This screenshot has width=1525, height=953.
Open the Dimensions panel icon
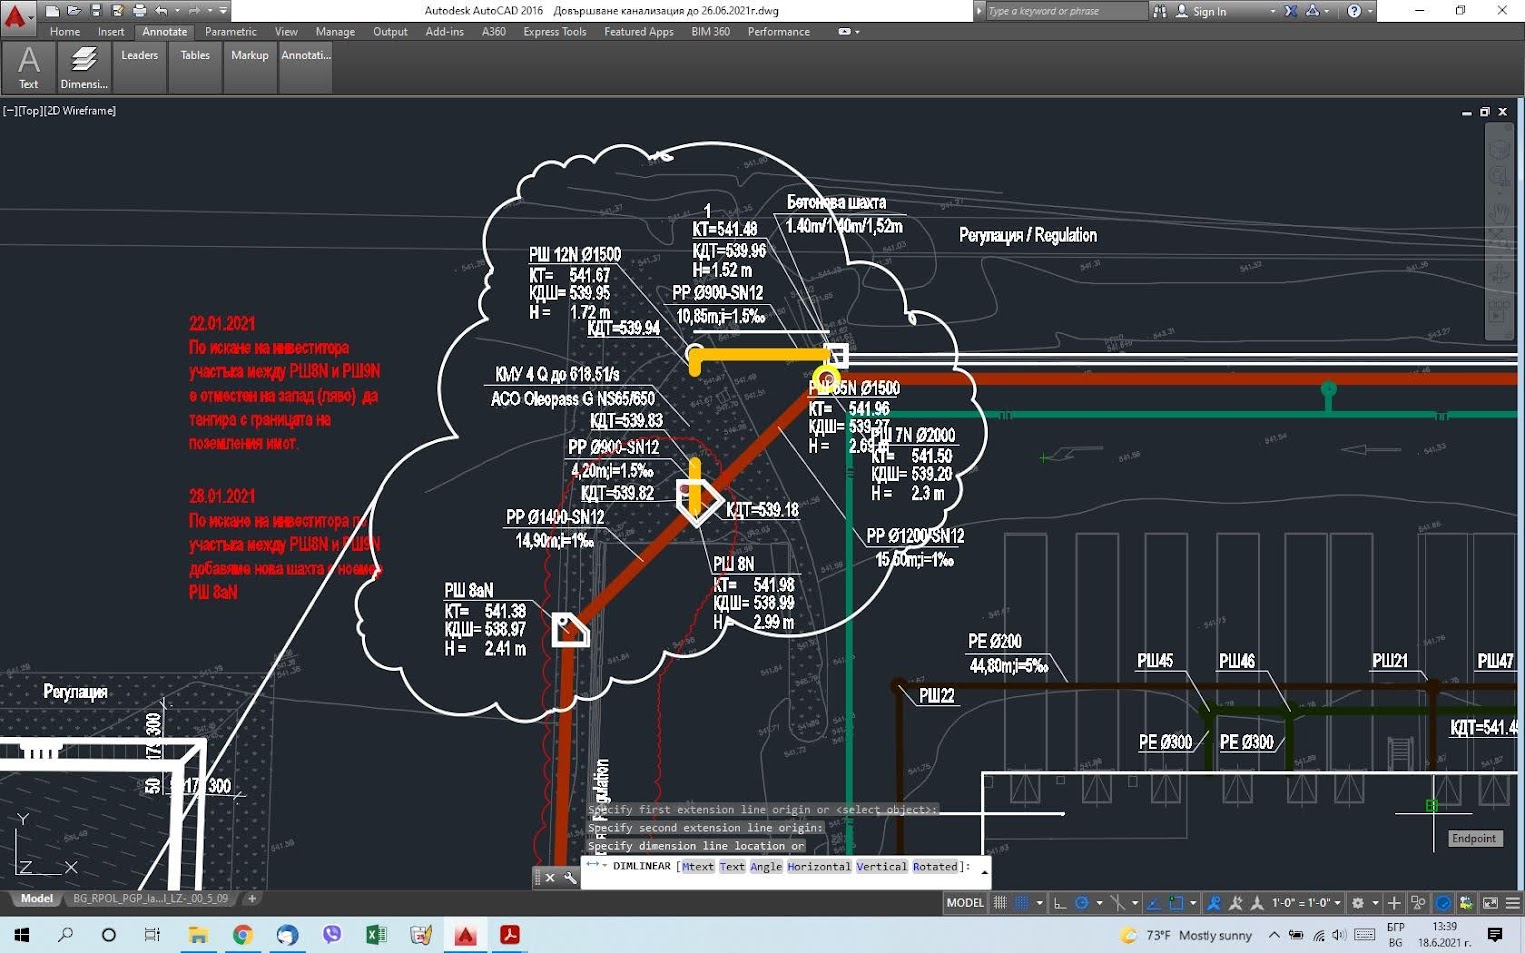(x=84, y=67)
